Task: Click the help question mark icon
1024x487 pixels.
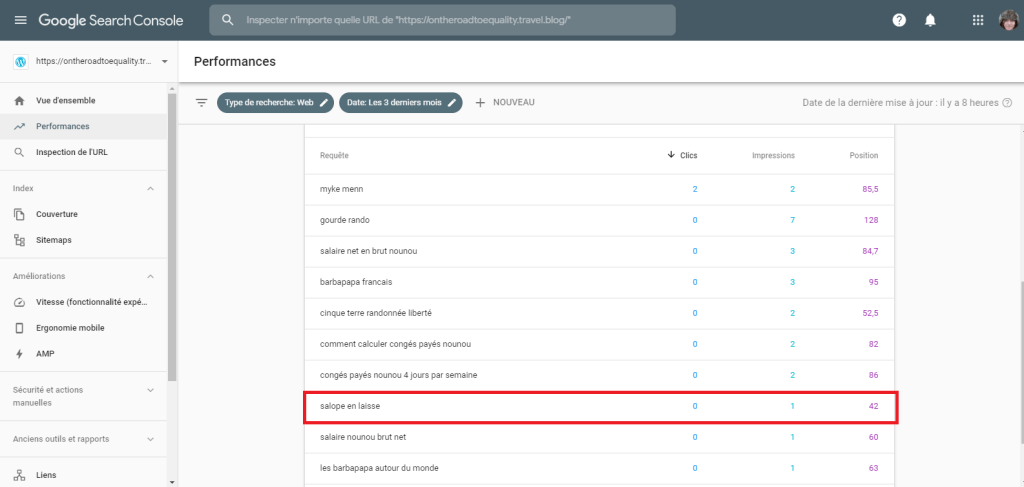Action: point(899,20)
